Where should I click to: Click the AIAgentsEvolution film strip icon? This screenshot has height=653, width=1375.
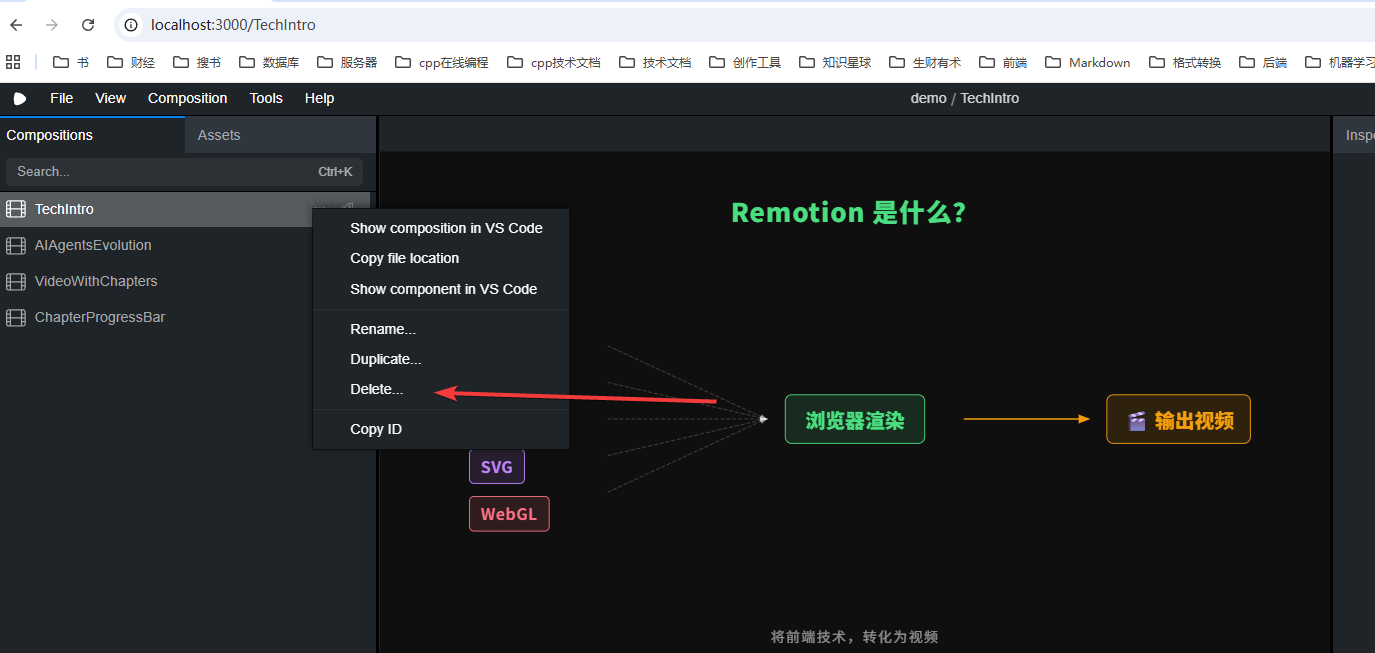pos(16,245)
